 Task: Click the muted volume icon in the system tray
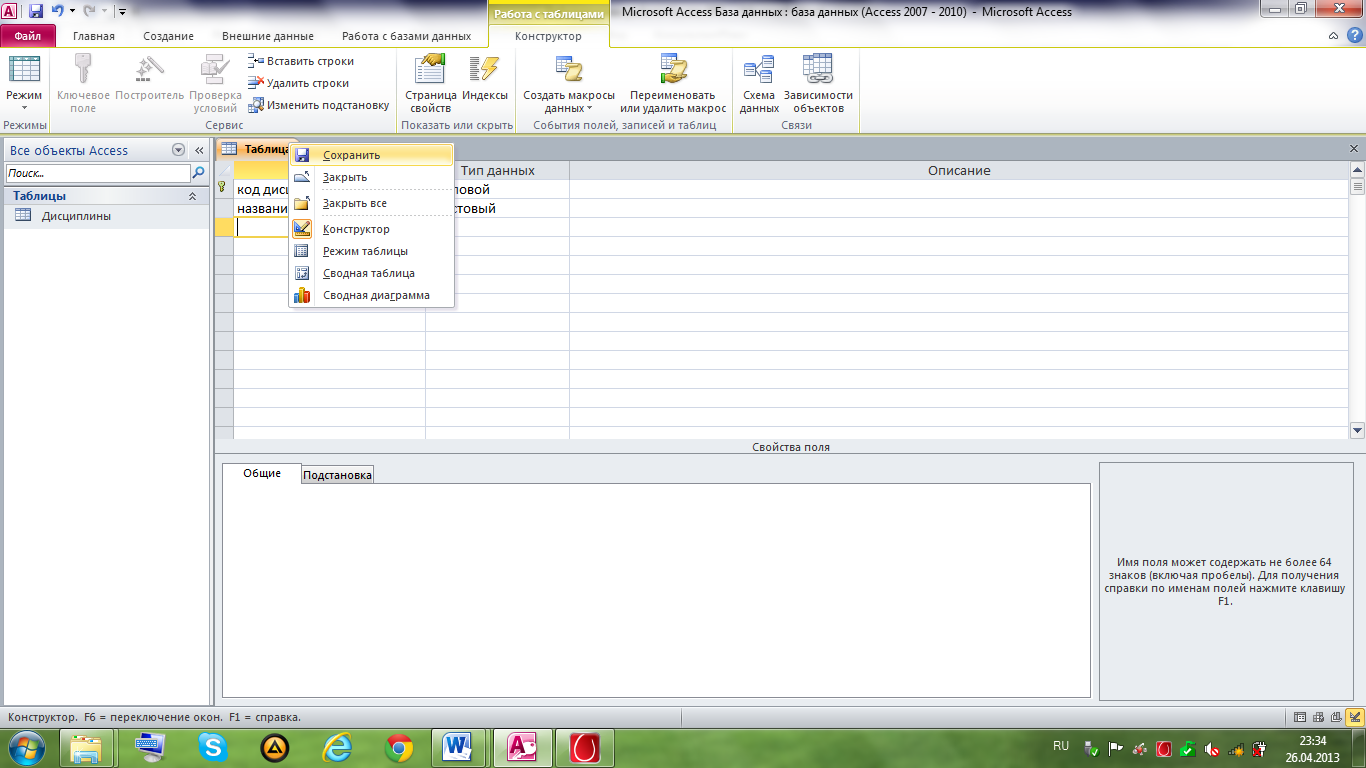tap(1212, 748)
